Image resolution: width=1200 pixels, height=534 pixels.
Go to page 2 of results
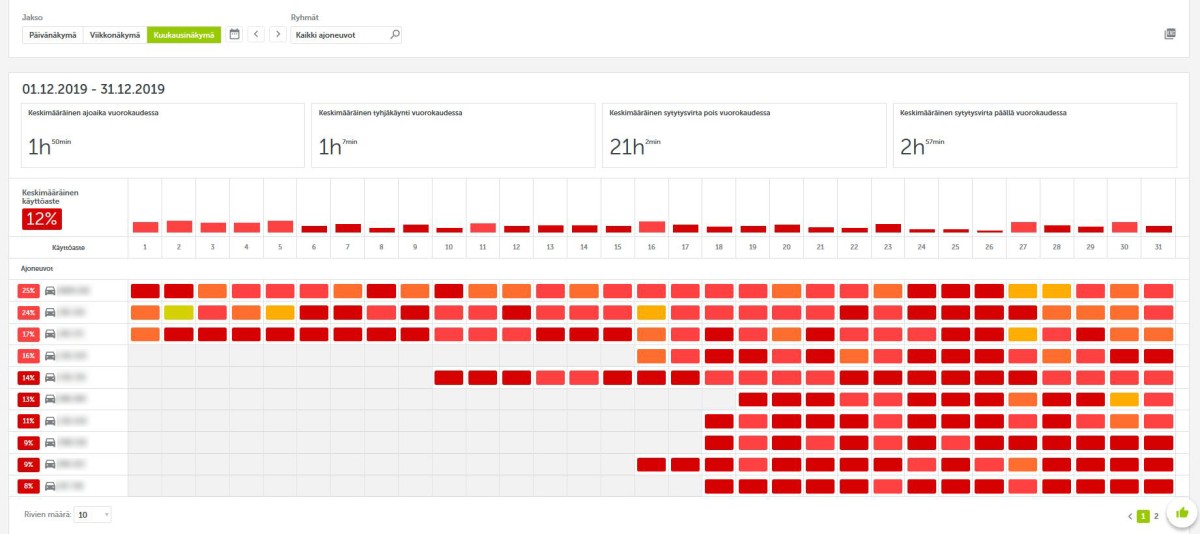[1157, 516]
